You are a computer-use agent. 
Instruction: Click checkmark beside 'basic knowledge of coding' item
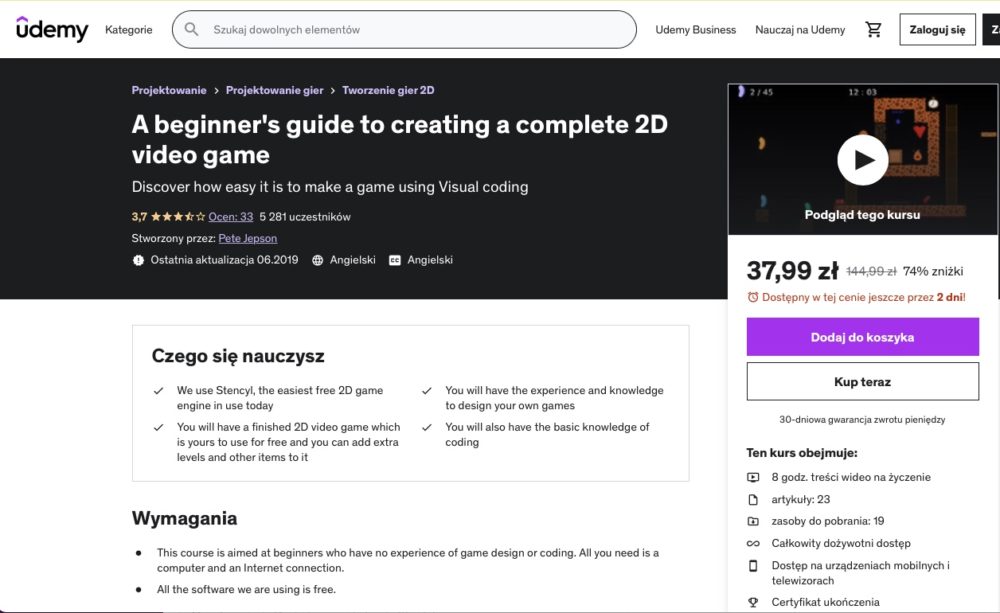coord(427,427)
